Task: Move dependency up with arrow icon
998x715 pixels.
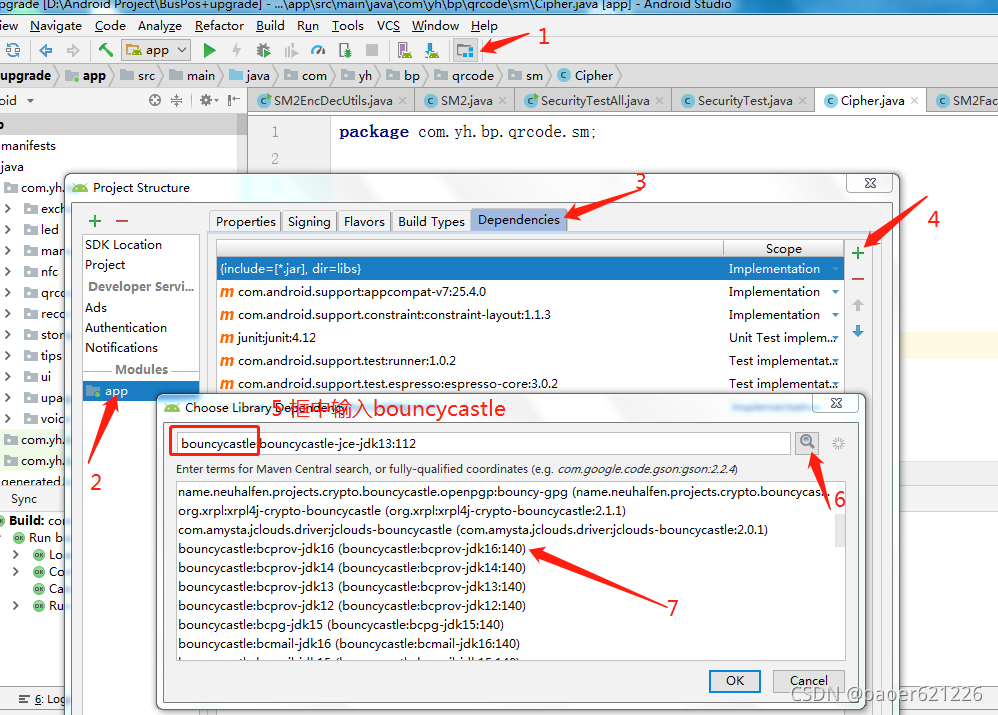Action: click(x=858, y=305)
